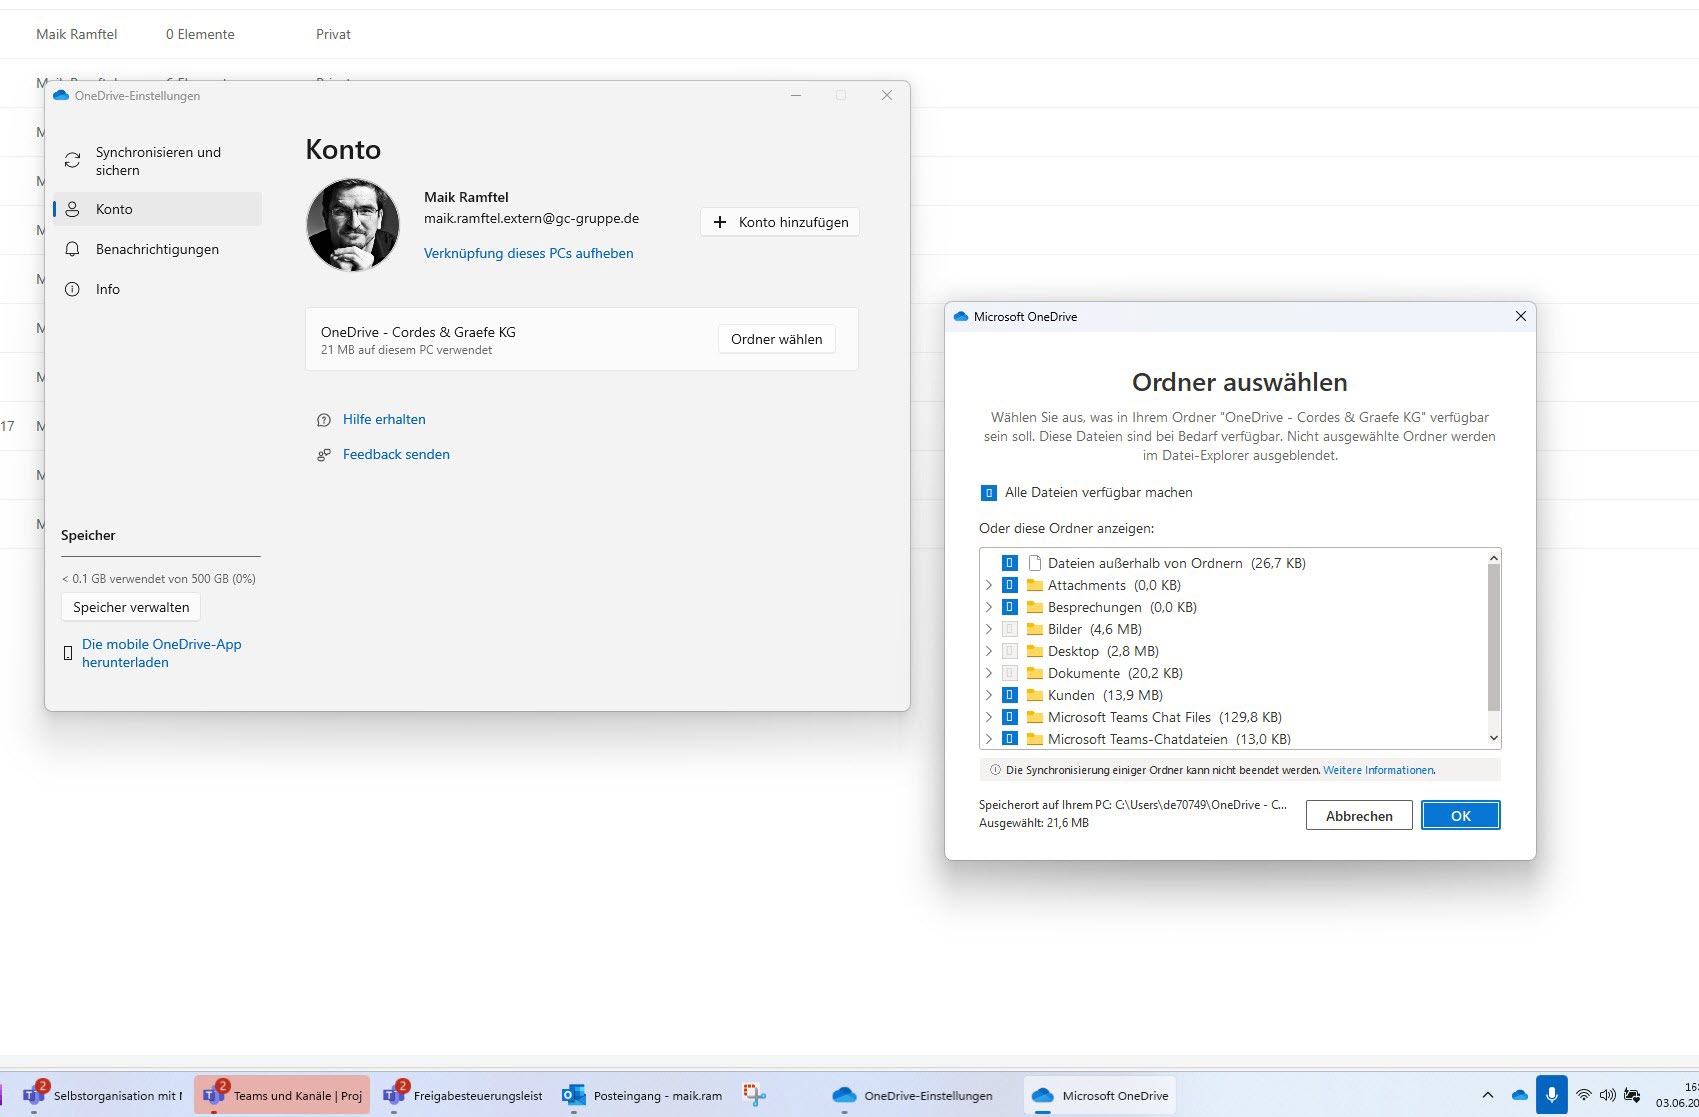Click the bell icon for Benachrichtigungen
The width and height of the screenshot is (1699, 1117).
tap(72, 249)
